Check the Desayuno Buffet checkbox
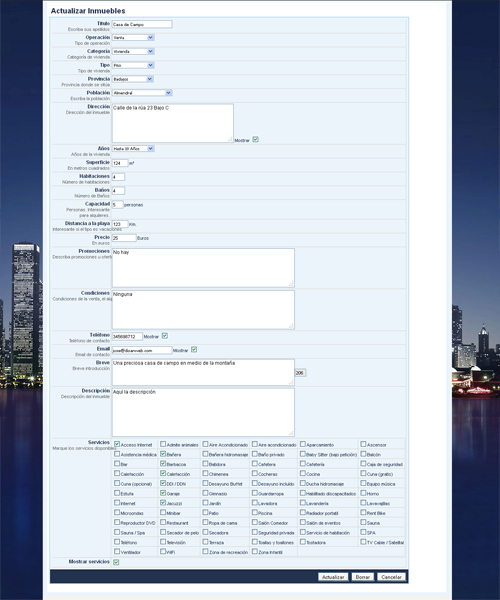This screenshot has height=600, width=500. pos(205,483)
